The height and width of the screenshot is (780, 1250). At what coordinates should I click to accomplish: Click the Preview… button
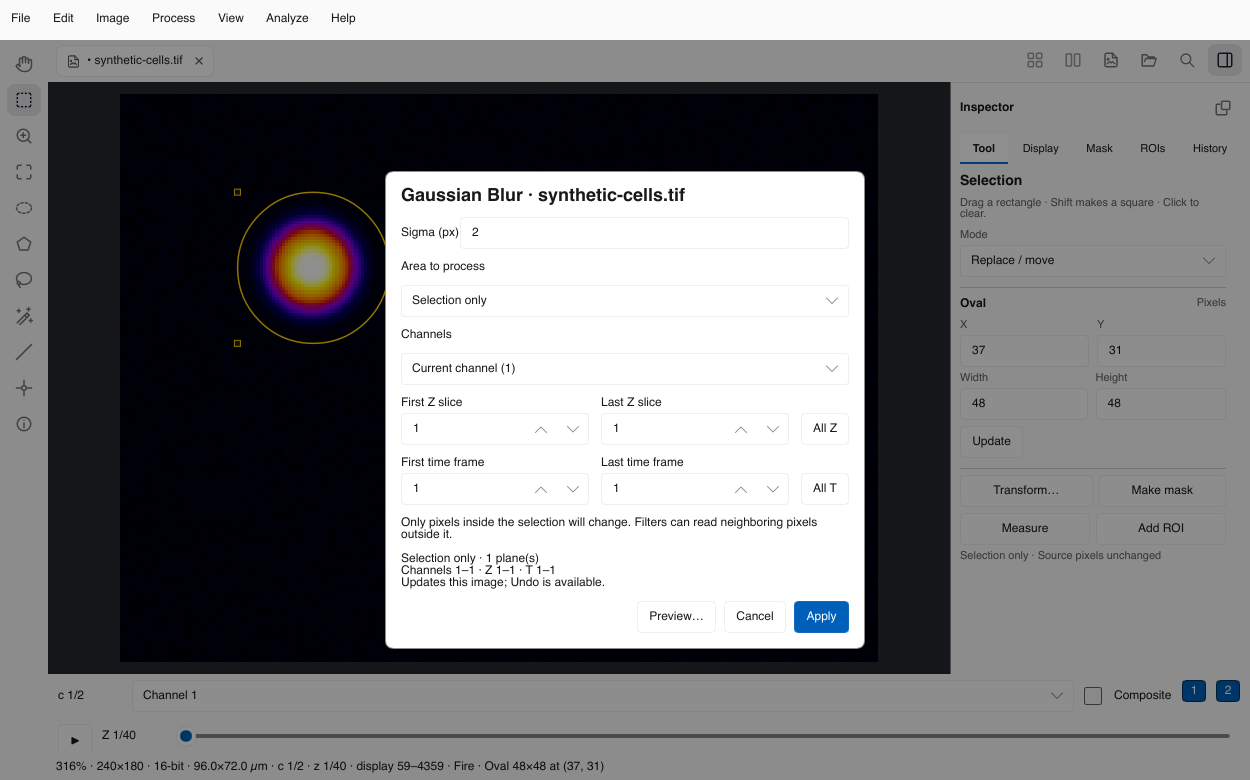(x=676, y=617)
